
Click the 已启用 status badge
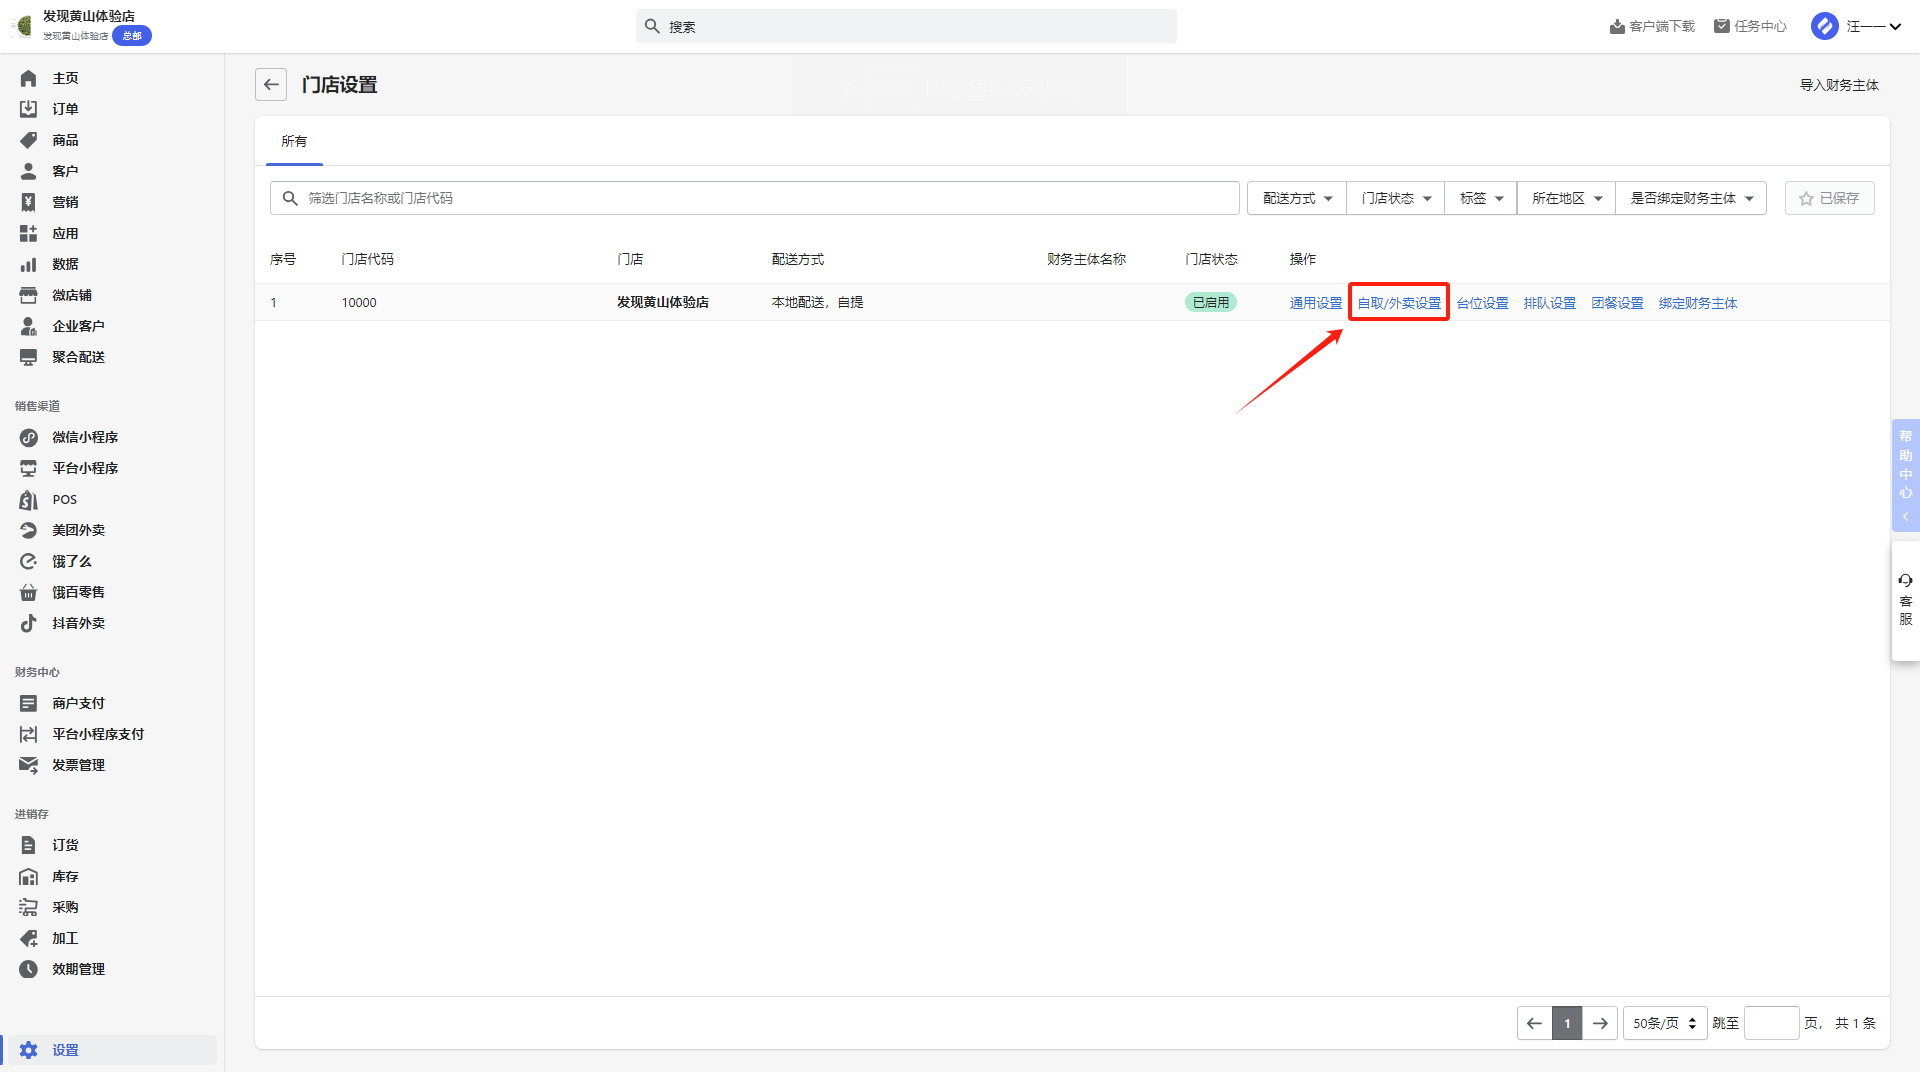[x=1211, y=302]
